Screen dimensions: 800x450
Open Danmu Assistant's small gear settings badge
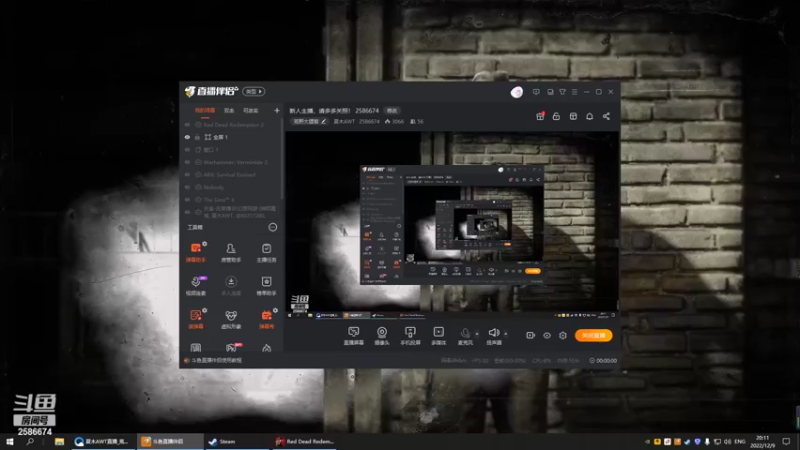point(205,244)
